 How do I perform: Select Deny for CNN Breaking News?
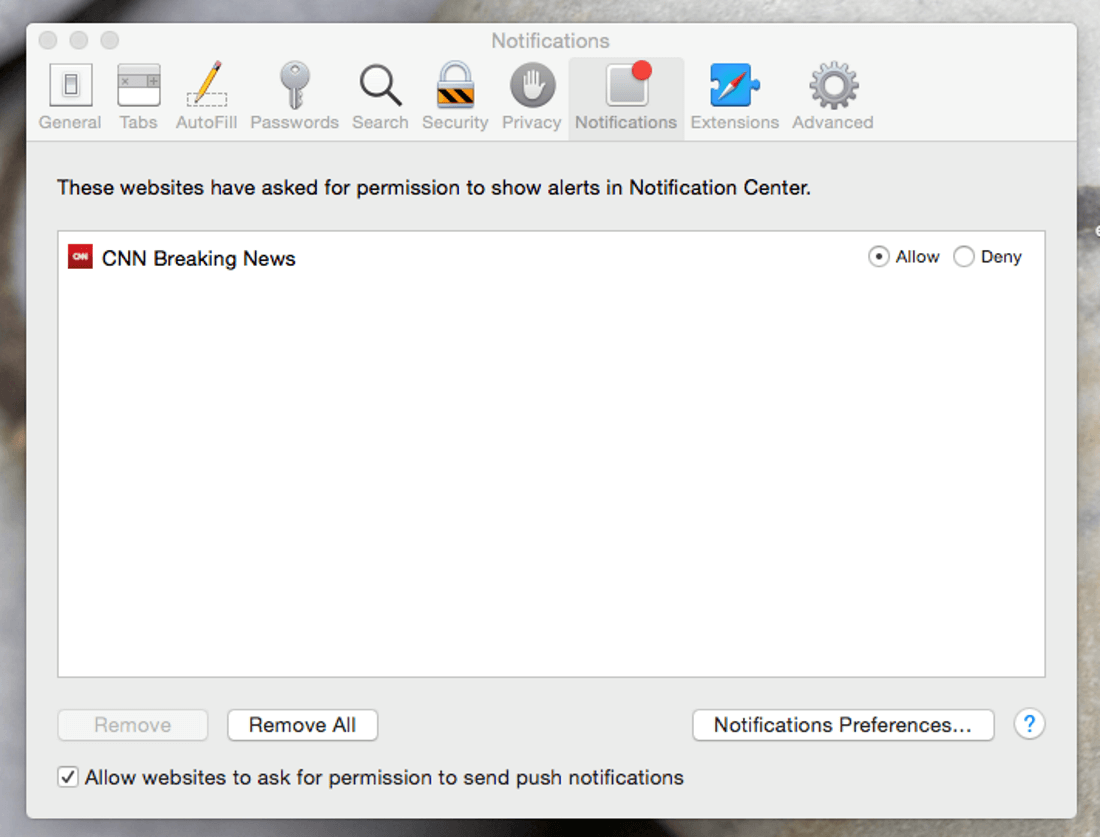(x=964, y=257)
